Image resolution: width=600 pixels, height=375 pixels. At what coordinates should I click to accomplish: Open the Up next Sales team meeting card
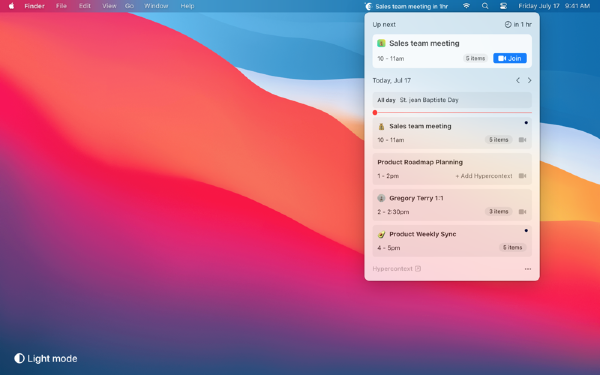(x=452, y=51)
